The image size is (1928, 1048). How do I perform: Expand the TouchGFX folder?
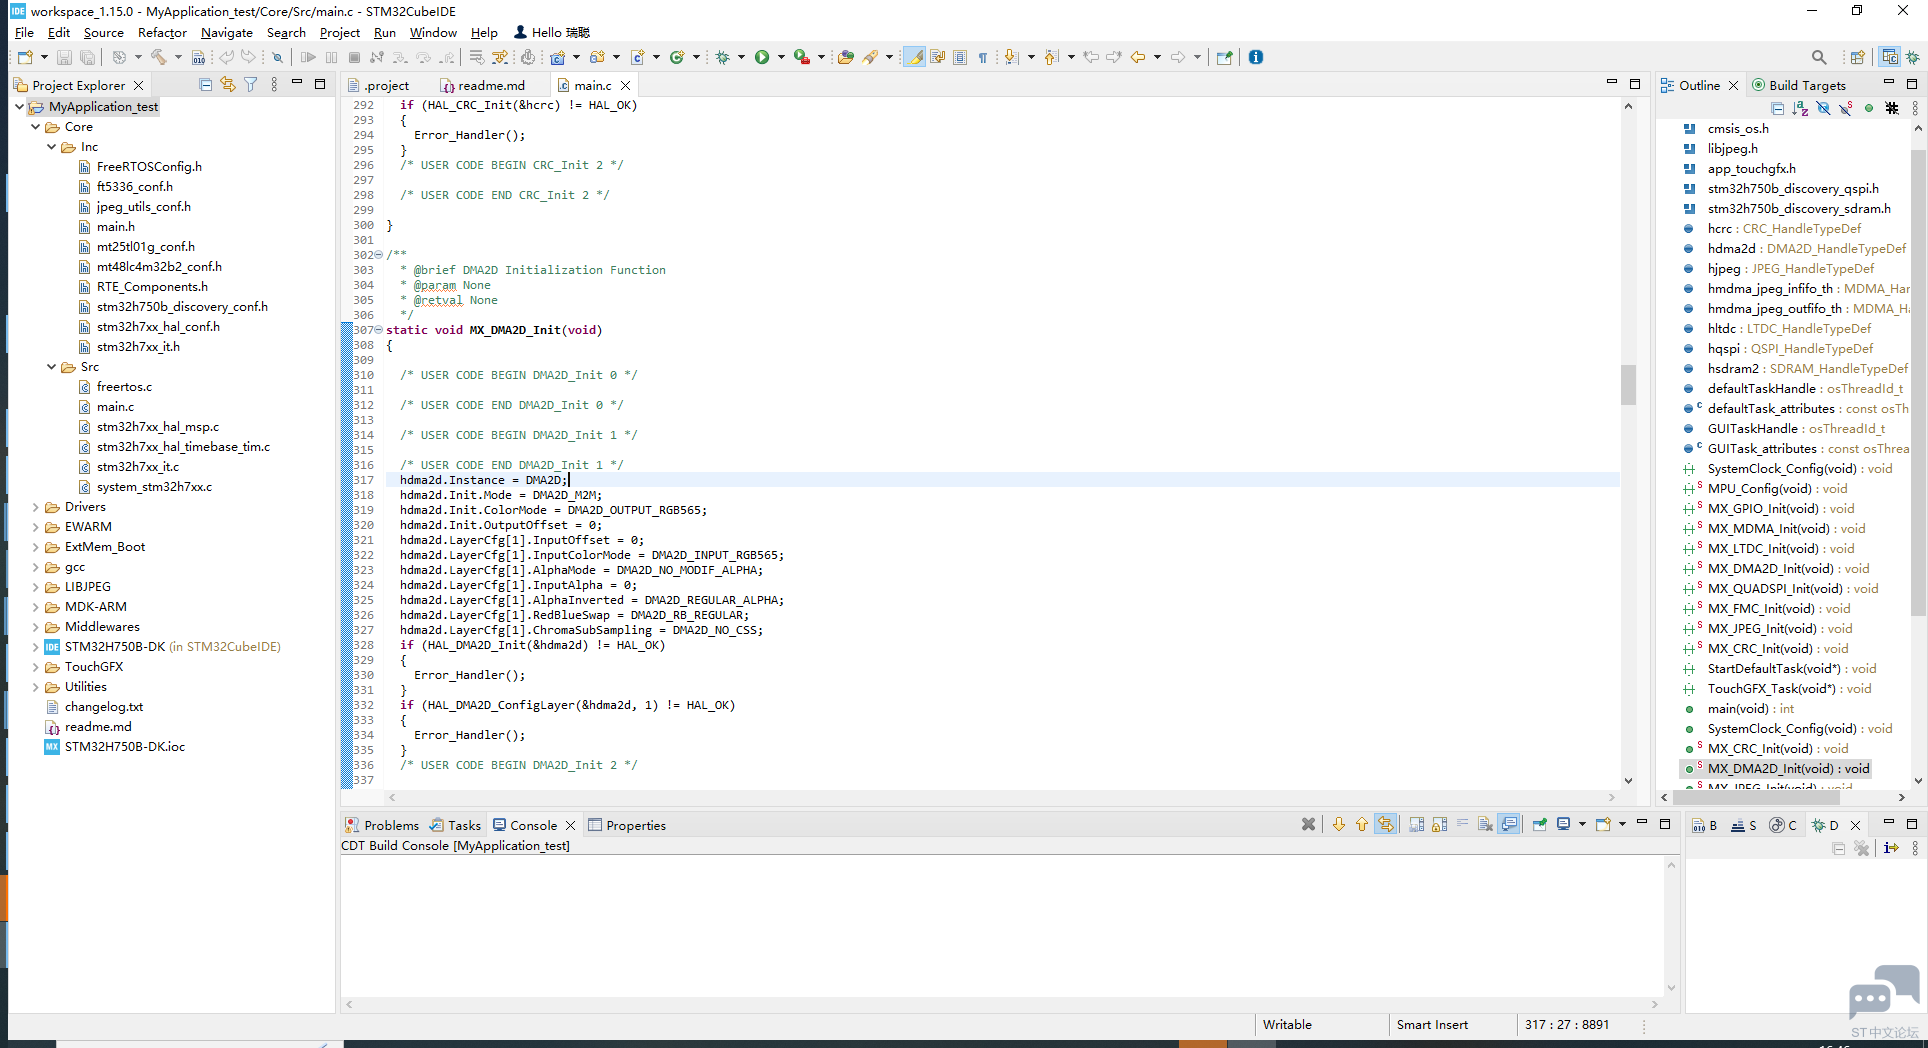[x=36, y=667]
